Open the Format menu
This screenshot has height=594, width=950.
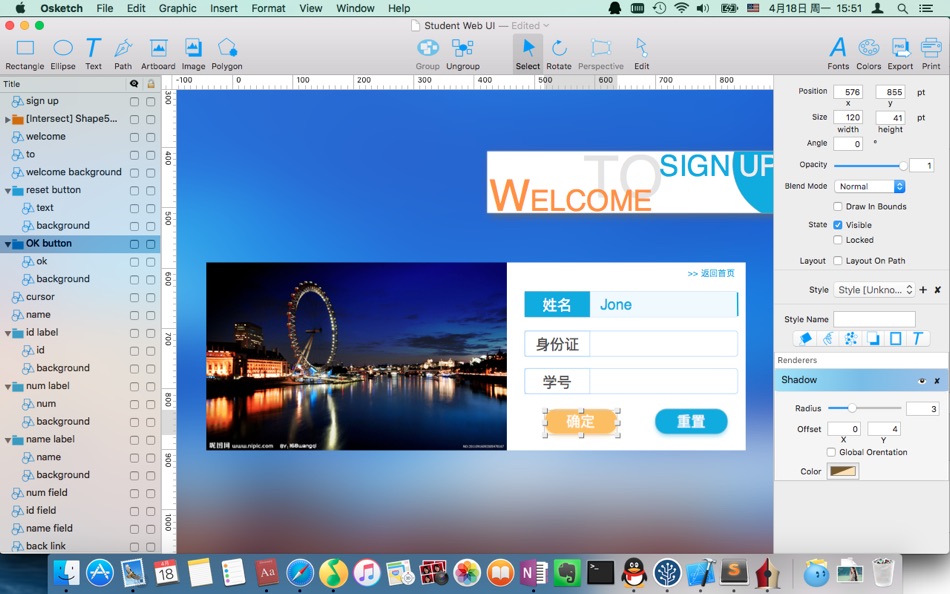[268, 8]
